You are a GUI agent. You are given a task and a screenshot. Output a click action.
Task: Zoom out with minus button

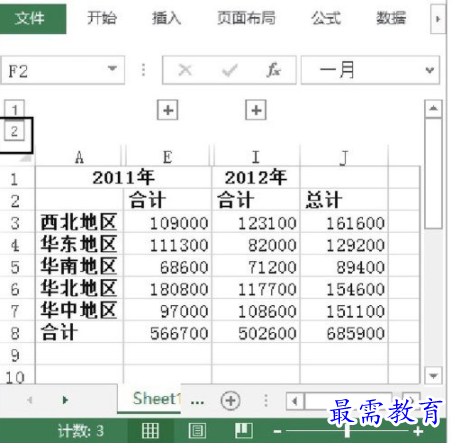tap(277, 432)
